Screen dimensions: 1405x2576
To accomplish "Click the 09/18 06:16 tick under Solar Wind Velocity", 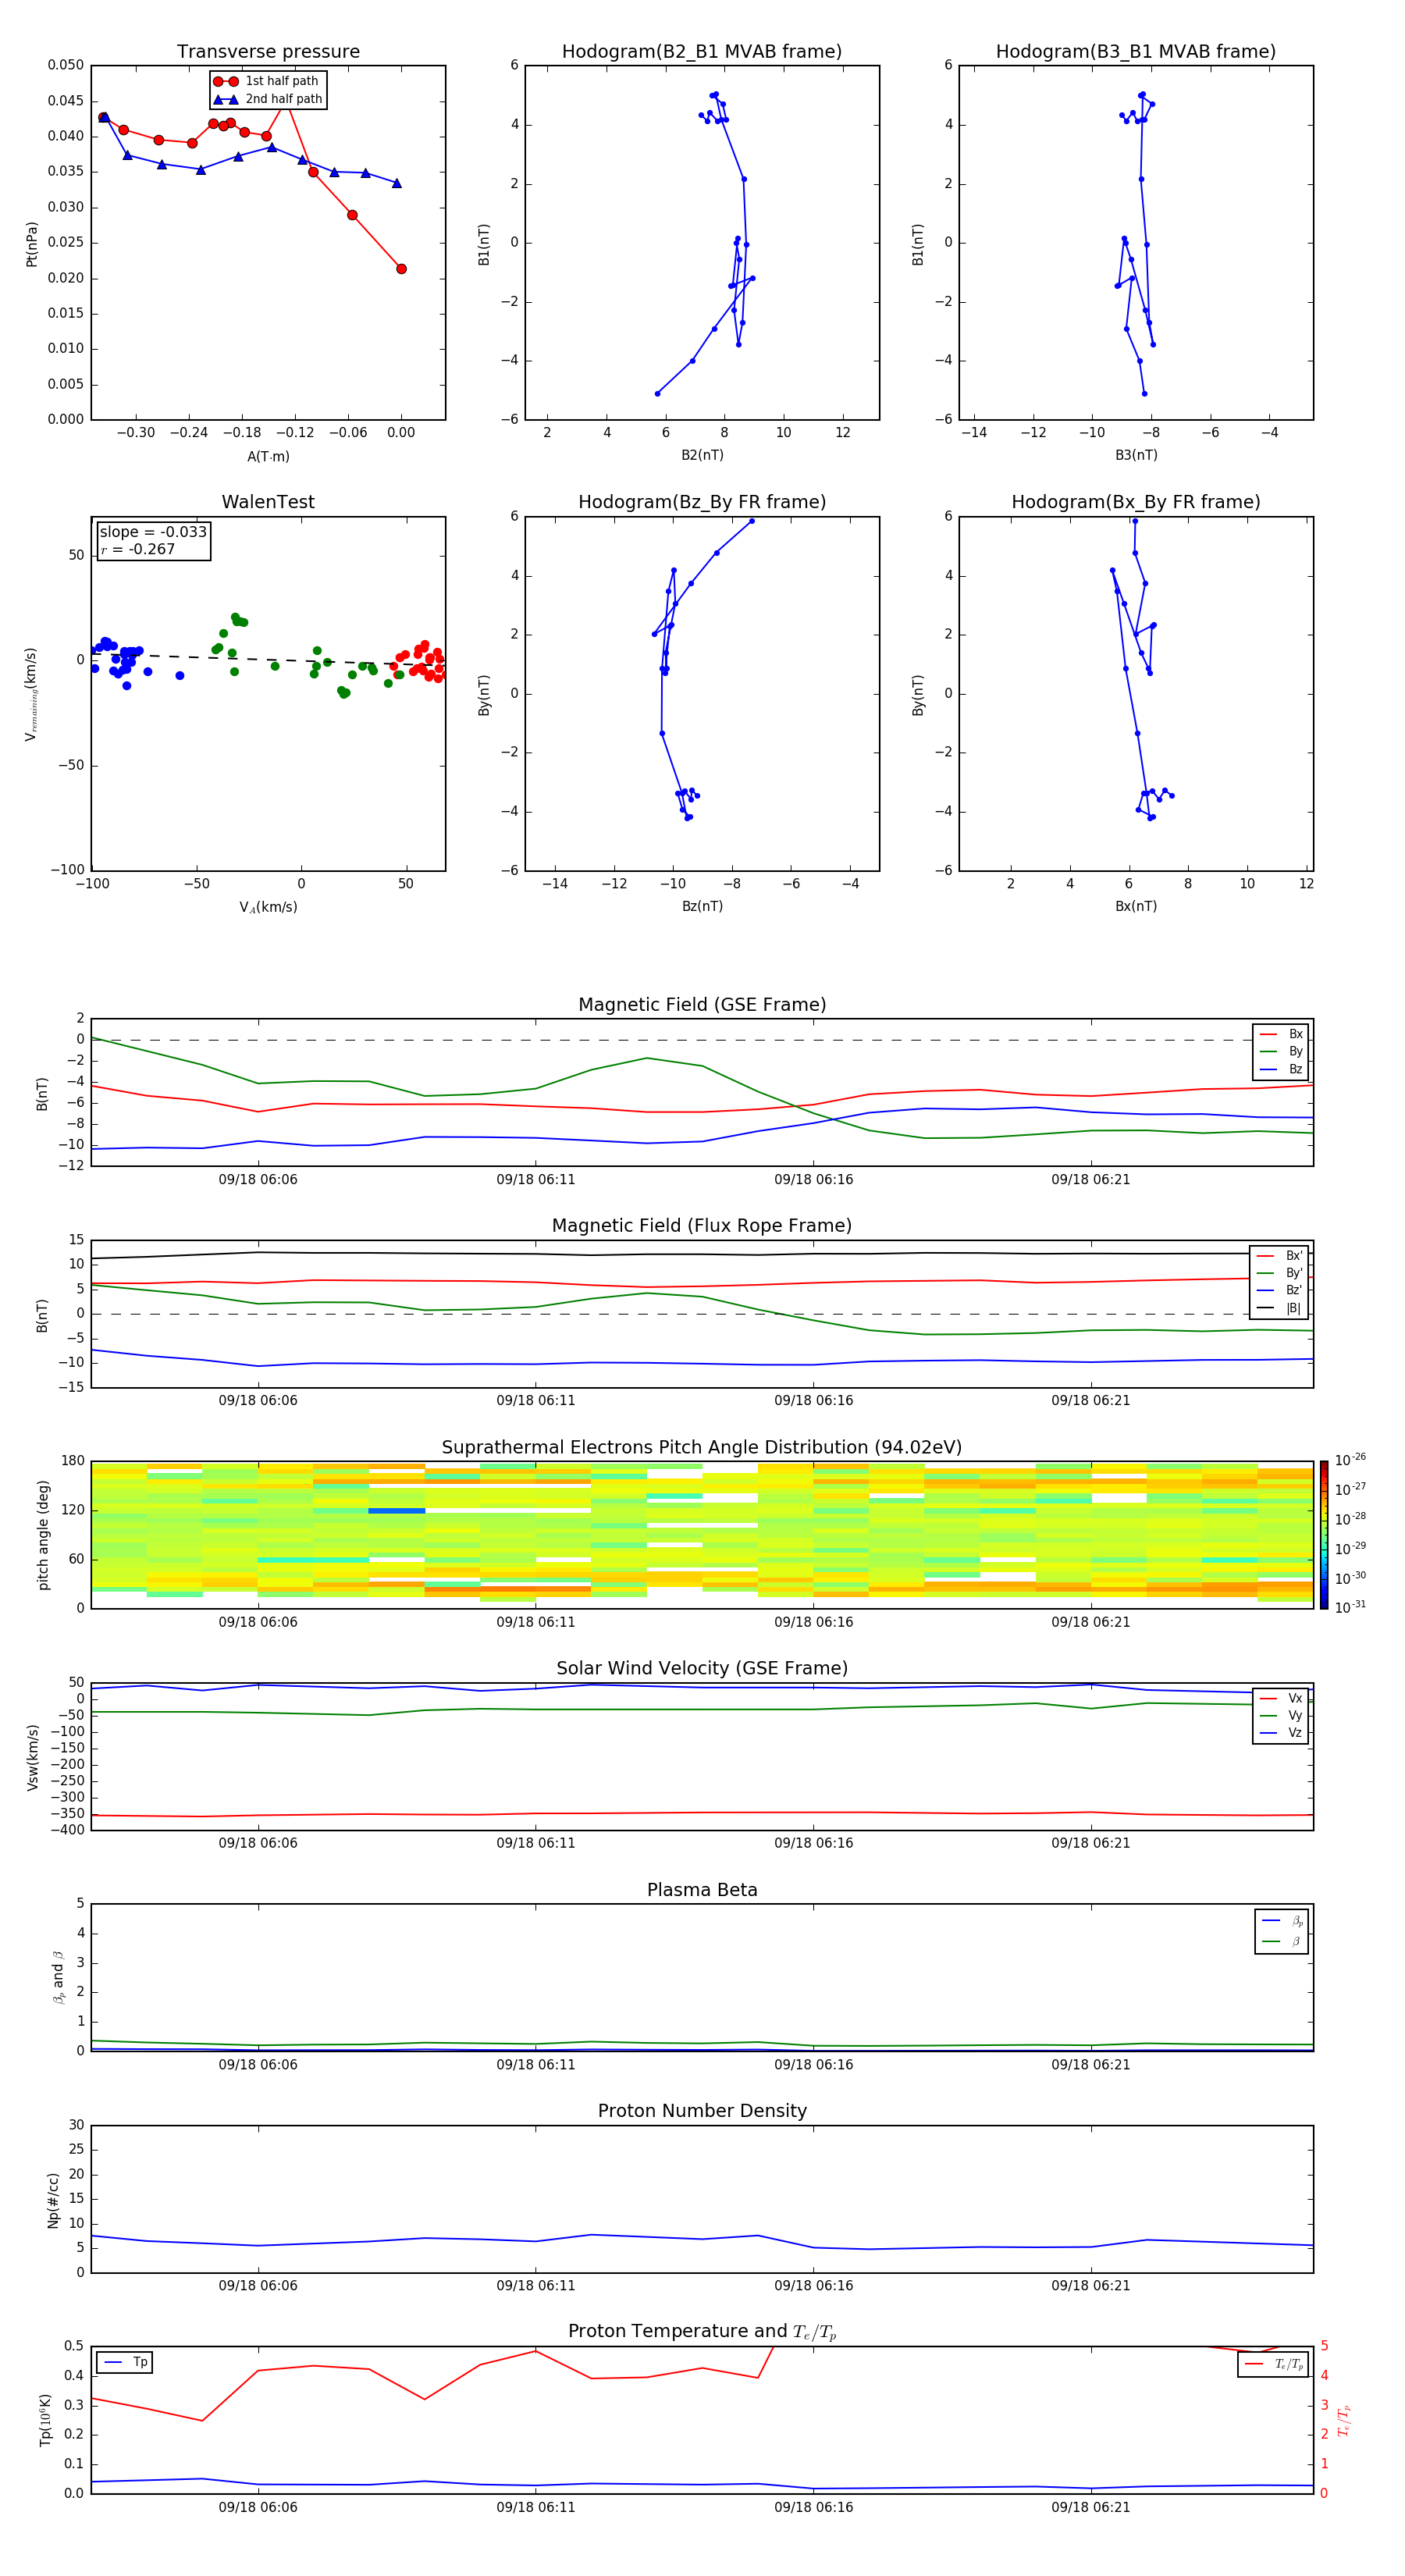I will 813,1843.
